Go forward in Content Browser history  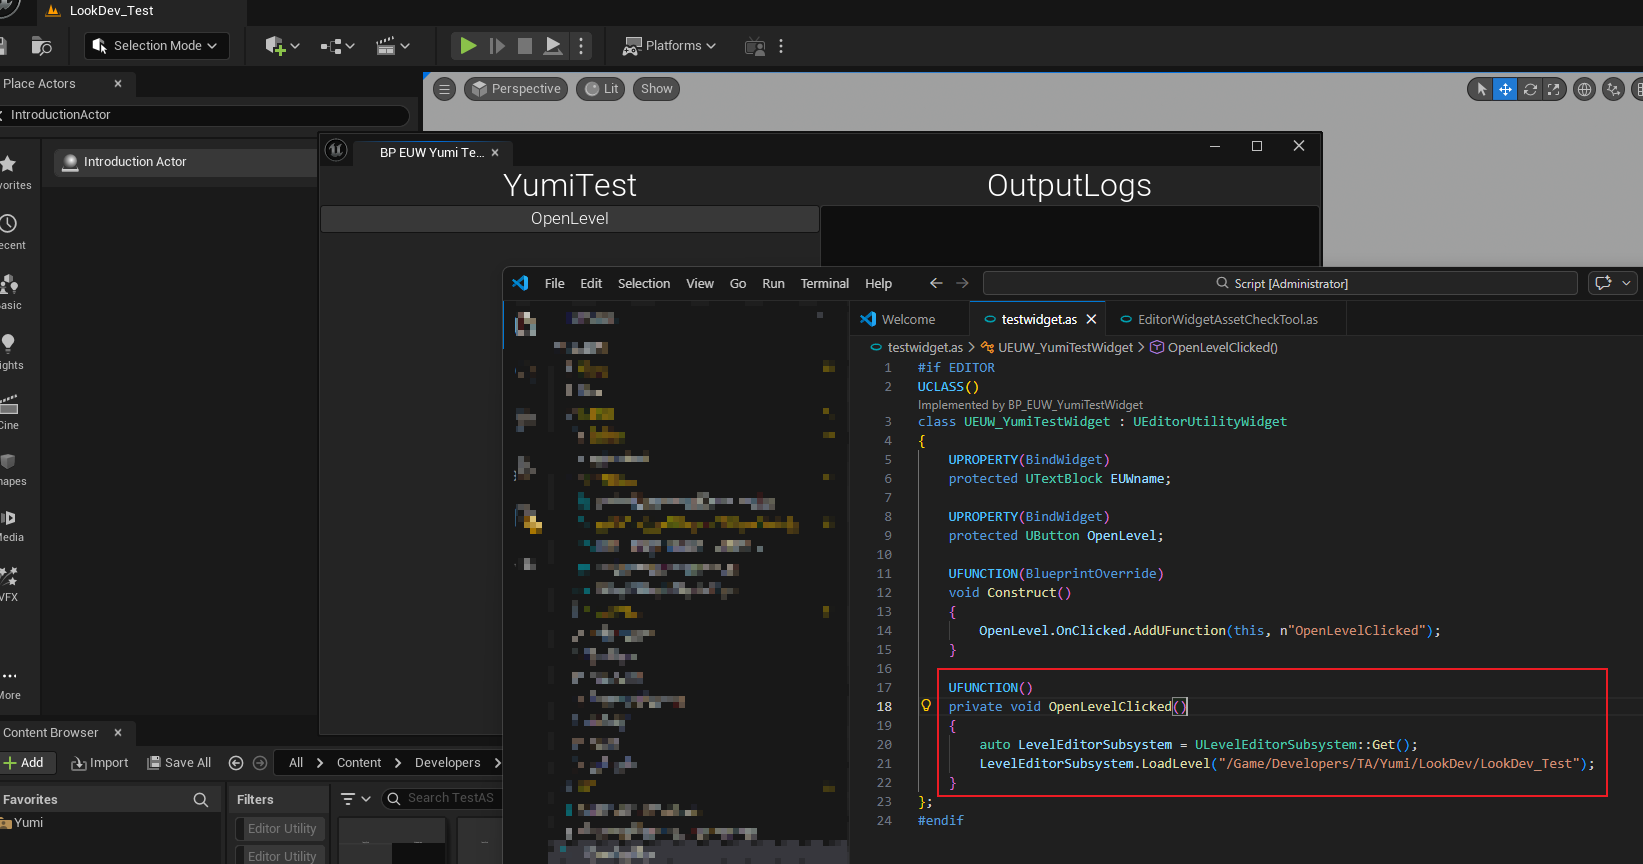pos(260,763)
